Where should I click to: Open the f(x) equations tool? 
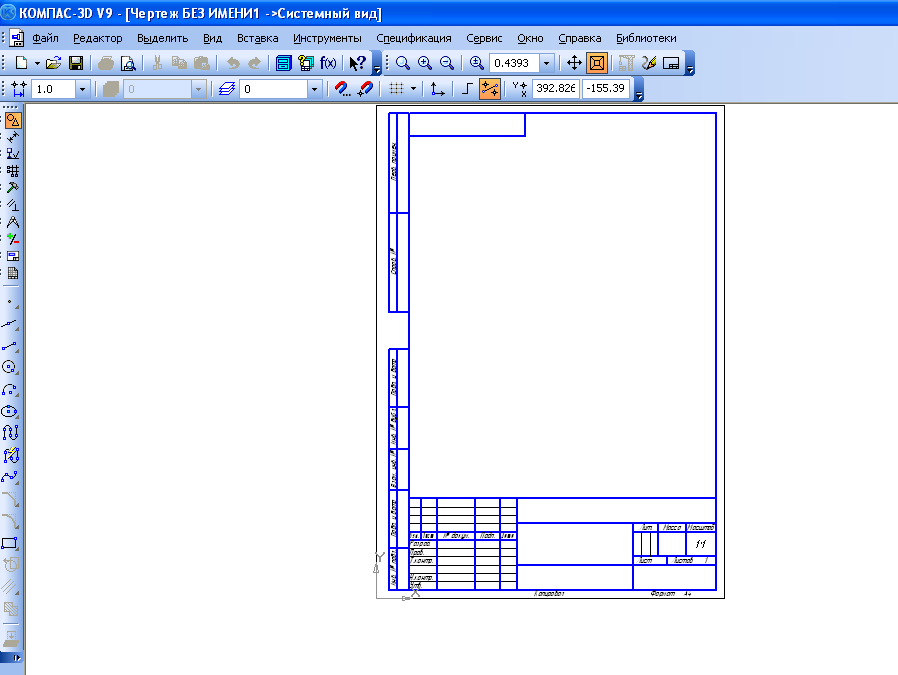(328, 63)
